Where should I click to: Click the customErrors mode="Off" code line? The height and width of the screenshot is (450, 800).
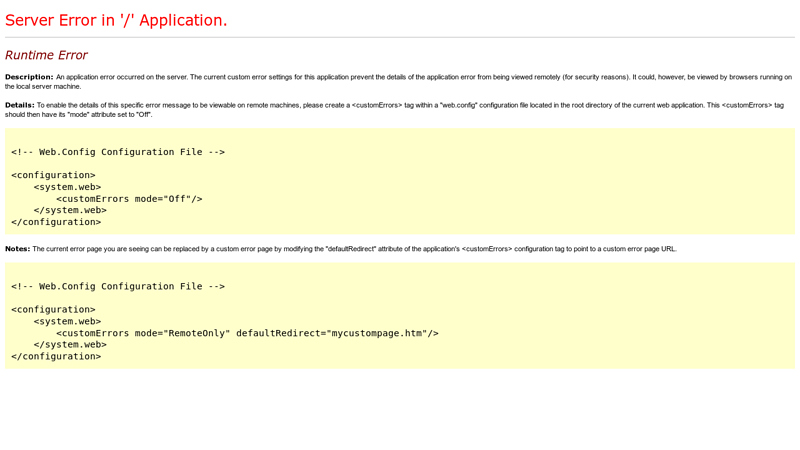(129, 199)
